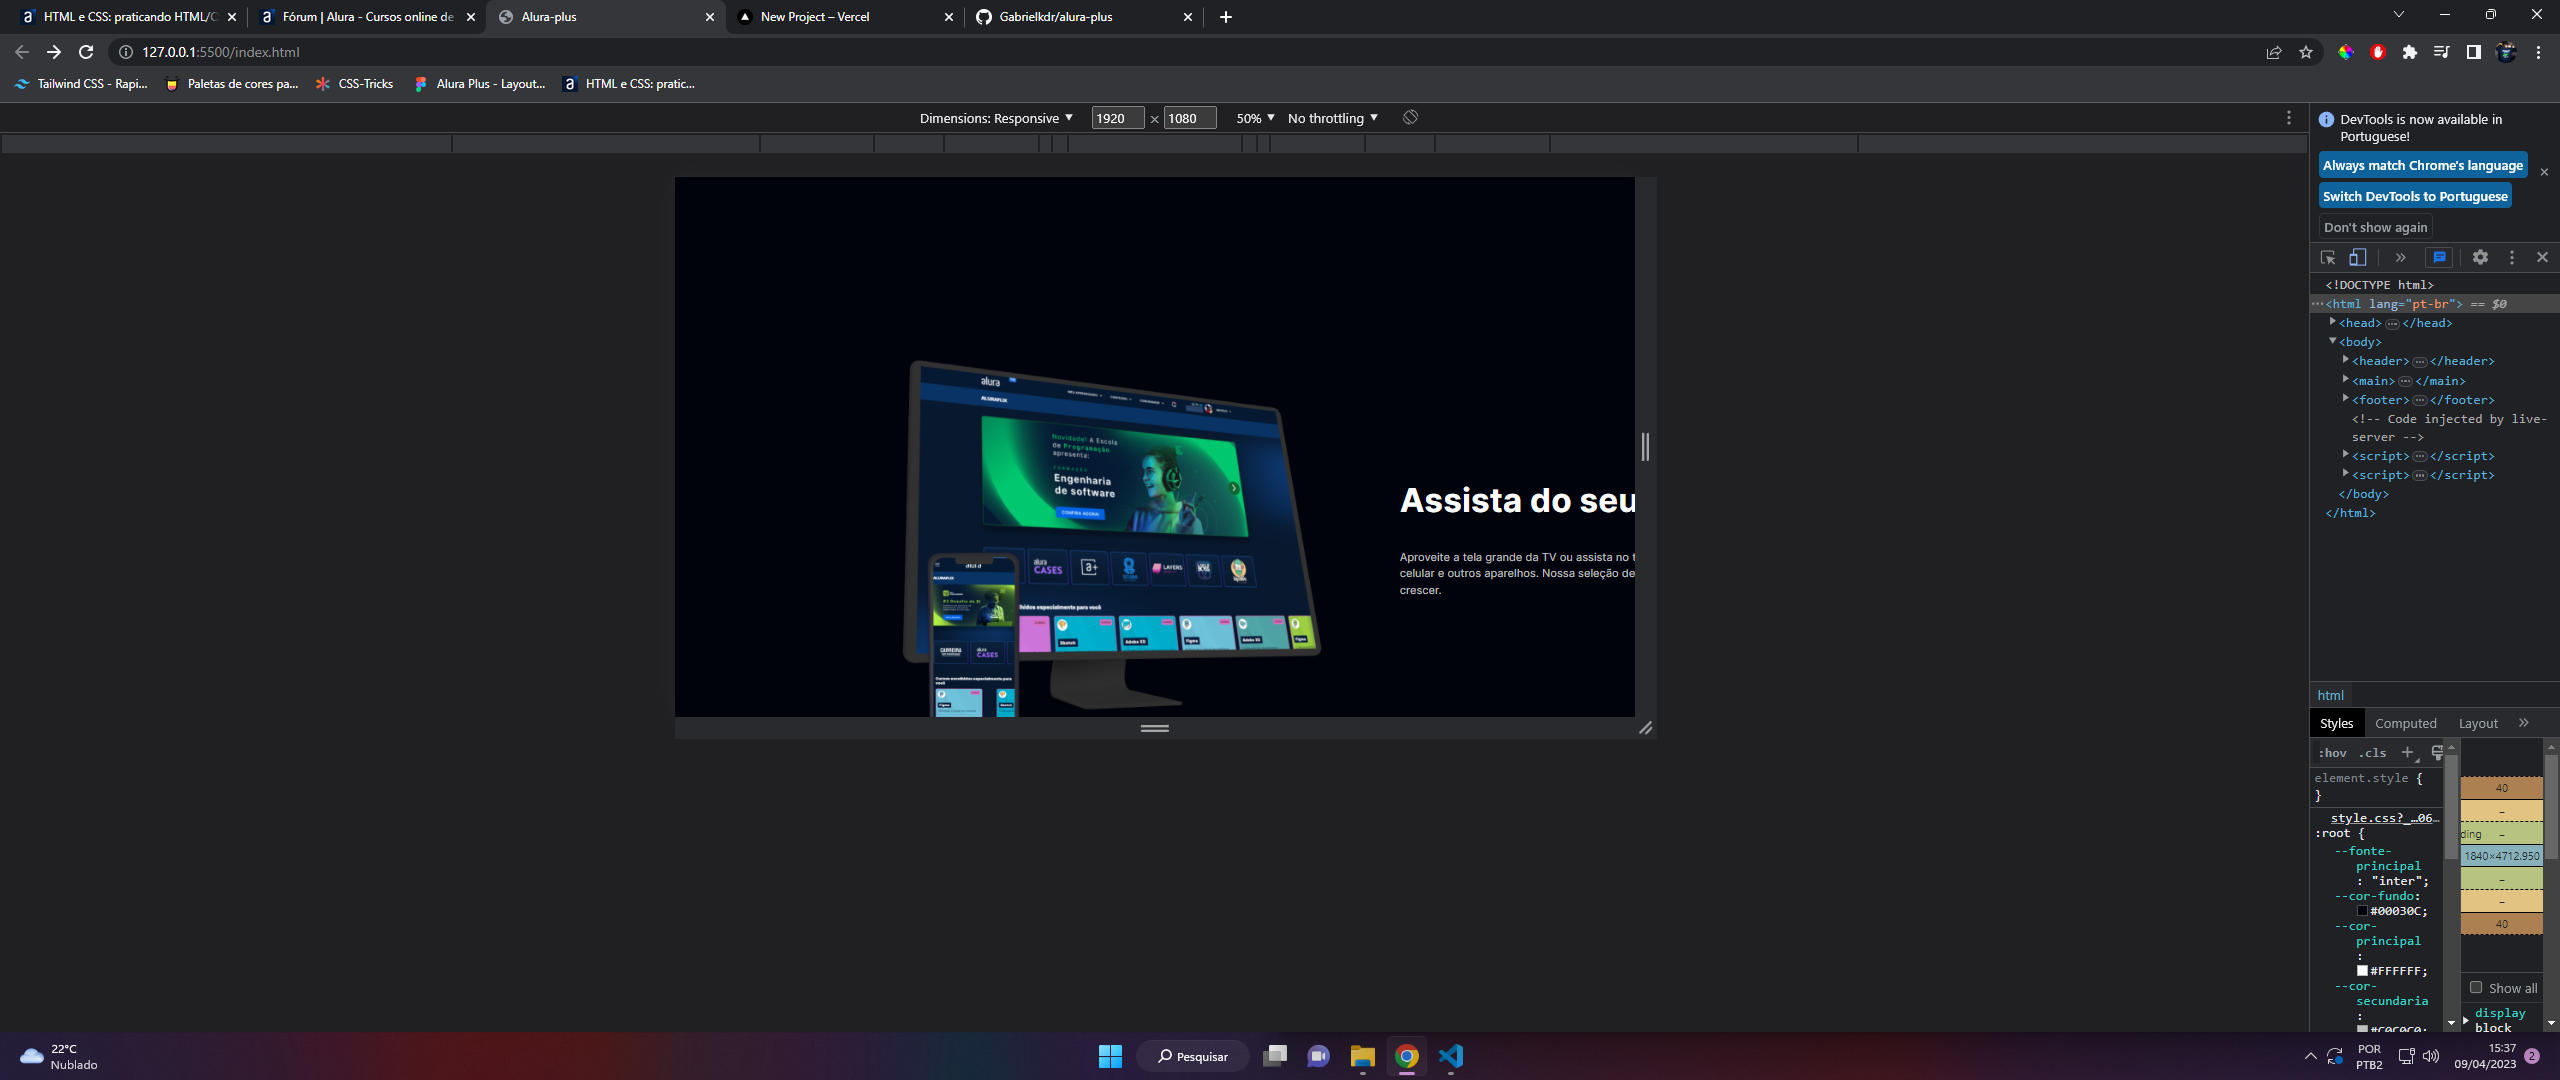This screenshot has height=1080, width=2560.
Task: Open Visual Studio Code from taskbar
Action: click(1451, 1056)
